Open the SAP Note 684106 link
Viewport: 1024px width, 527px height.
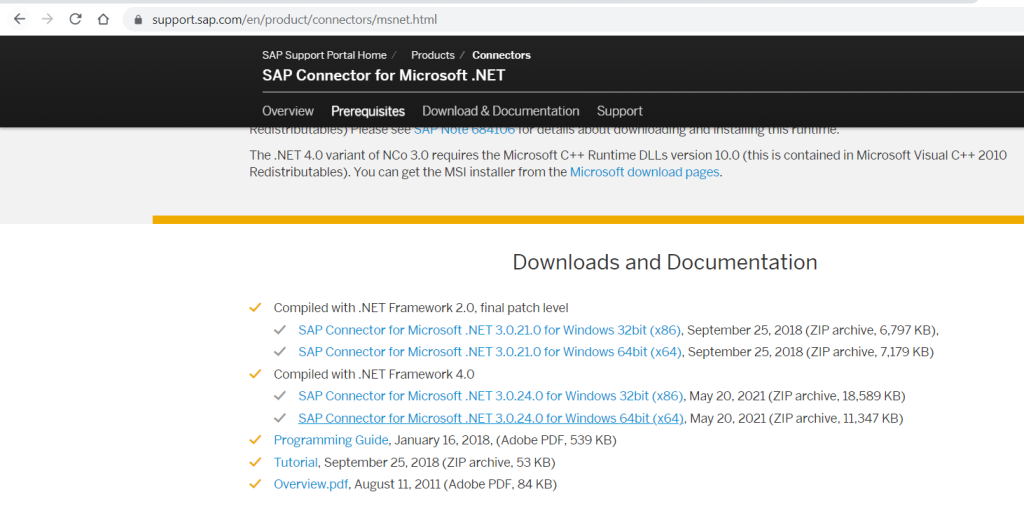(x=464, y=131)
